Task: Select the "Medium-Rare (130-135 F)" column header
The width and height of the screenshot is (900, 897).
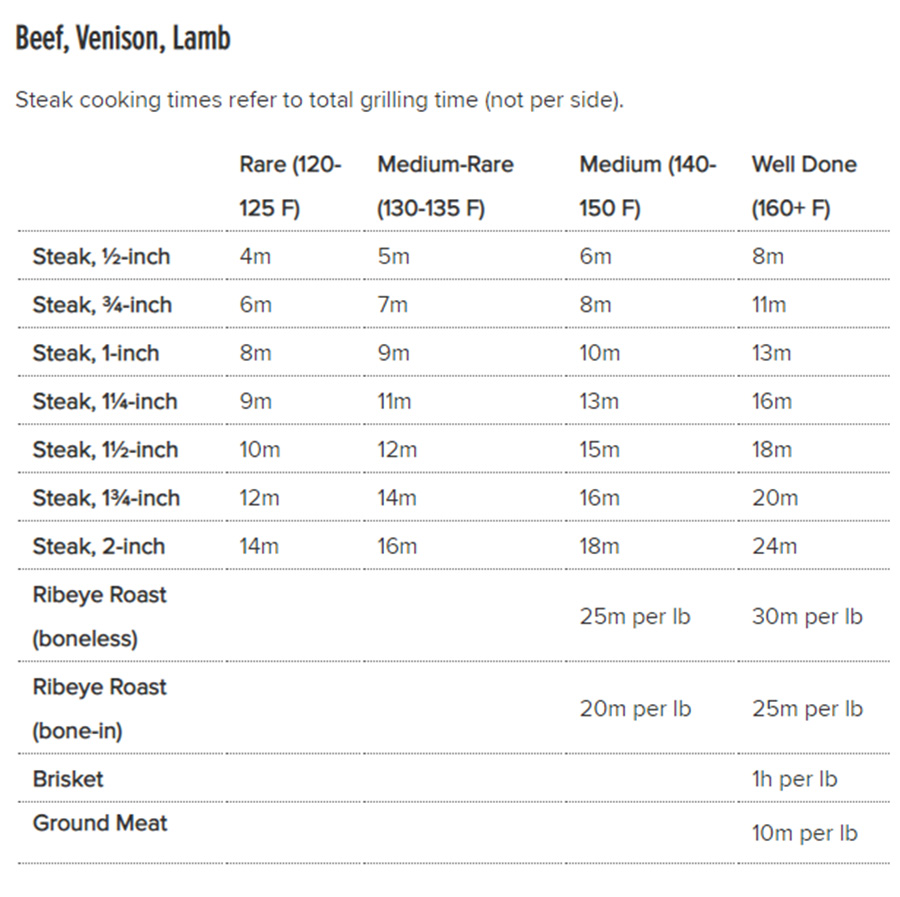Action: coord(445,186)
